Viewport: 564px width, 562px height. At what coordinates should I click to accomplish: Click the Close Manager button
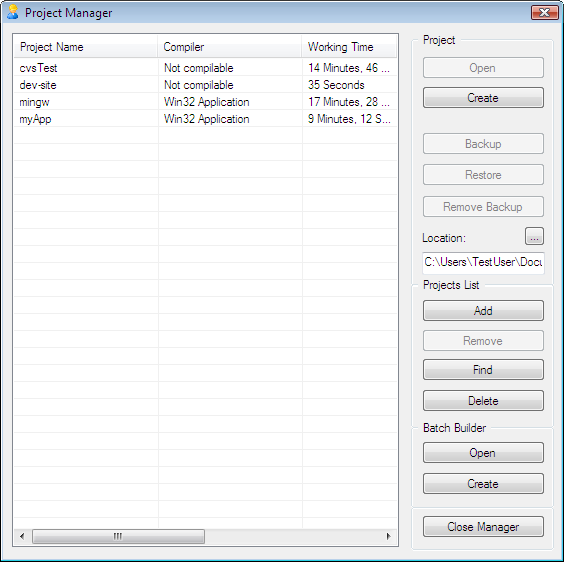[483, 527]
